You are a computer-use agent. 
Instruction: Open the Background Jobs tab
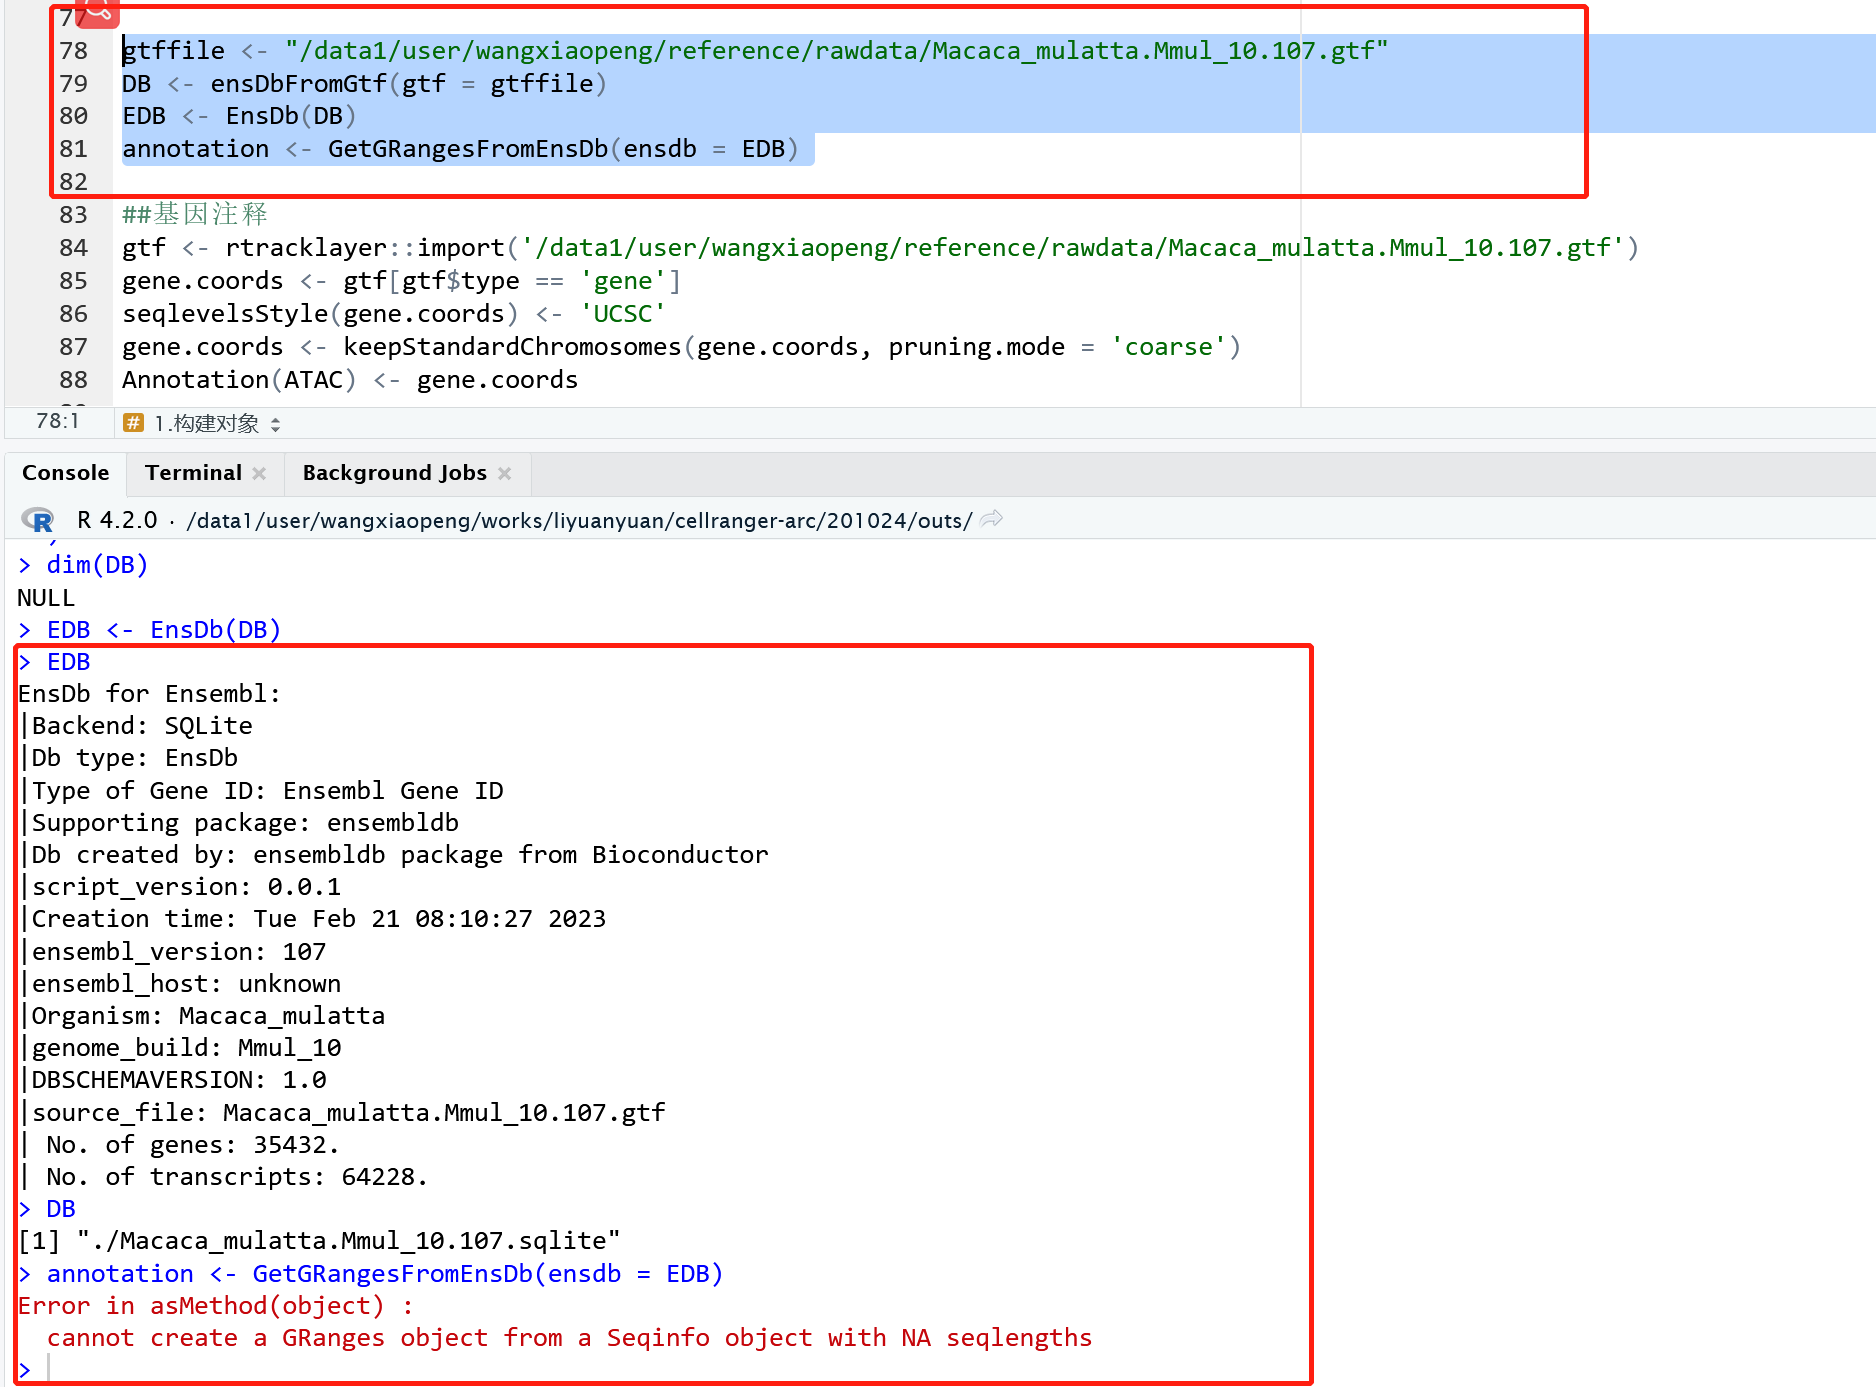pyautogui.click(x=394, y=472)
